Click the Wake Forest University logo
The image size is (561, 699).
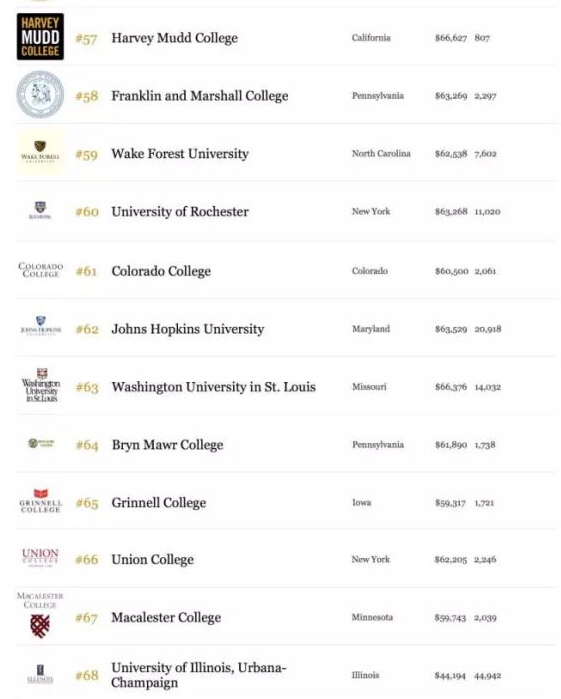point(40,152)
